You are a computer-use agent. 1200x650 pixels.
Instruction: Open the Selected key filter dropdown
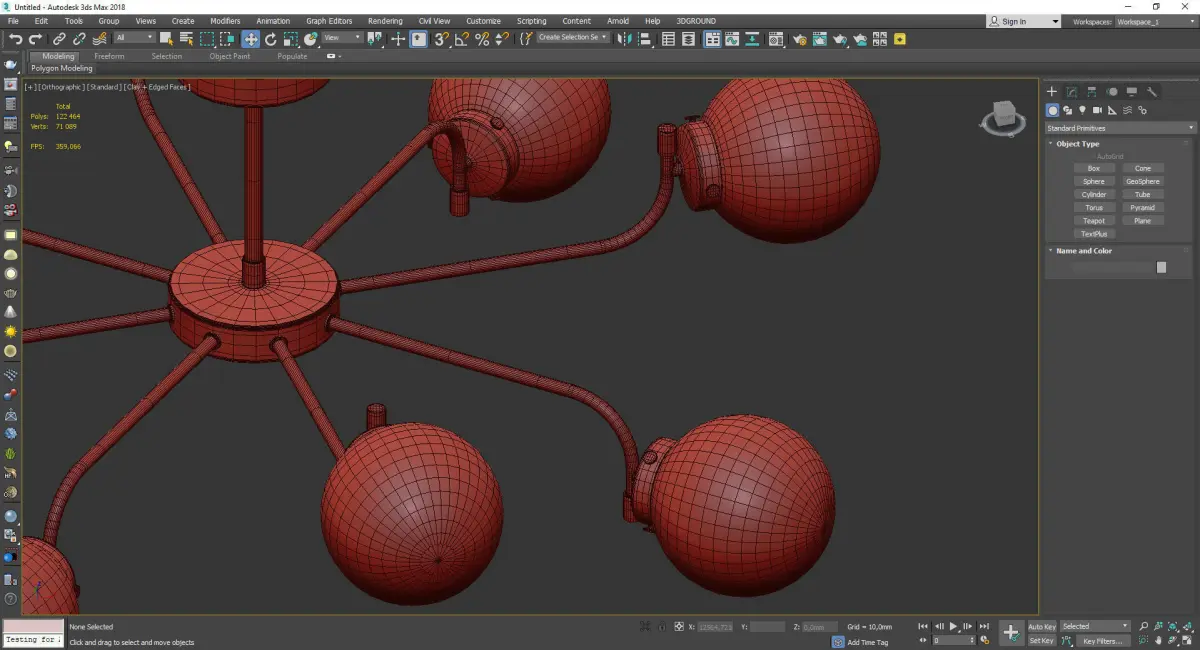click(x=1096, y=627)
